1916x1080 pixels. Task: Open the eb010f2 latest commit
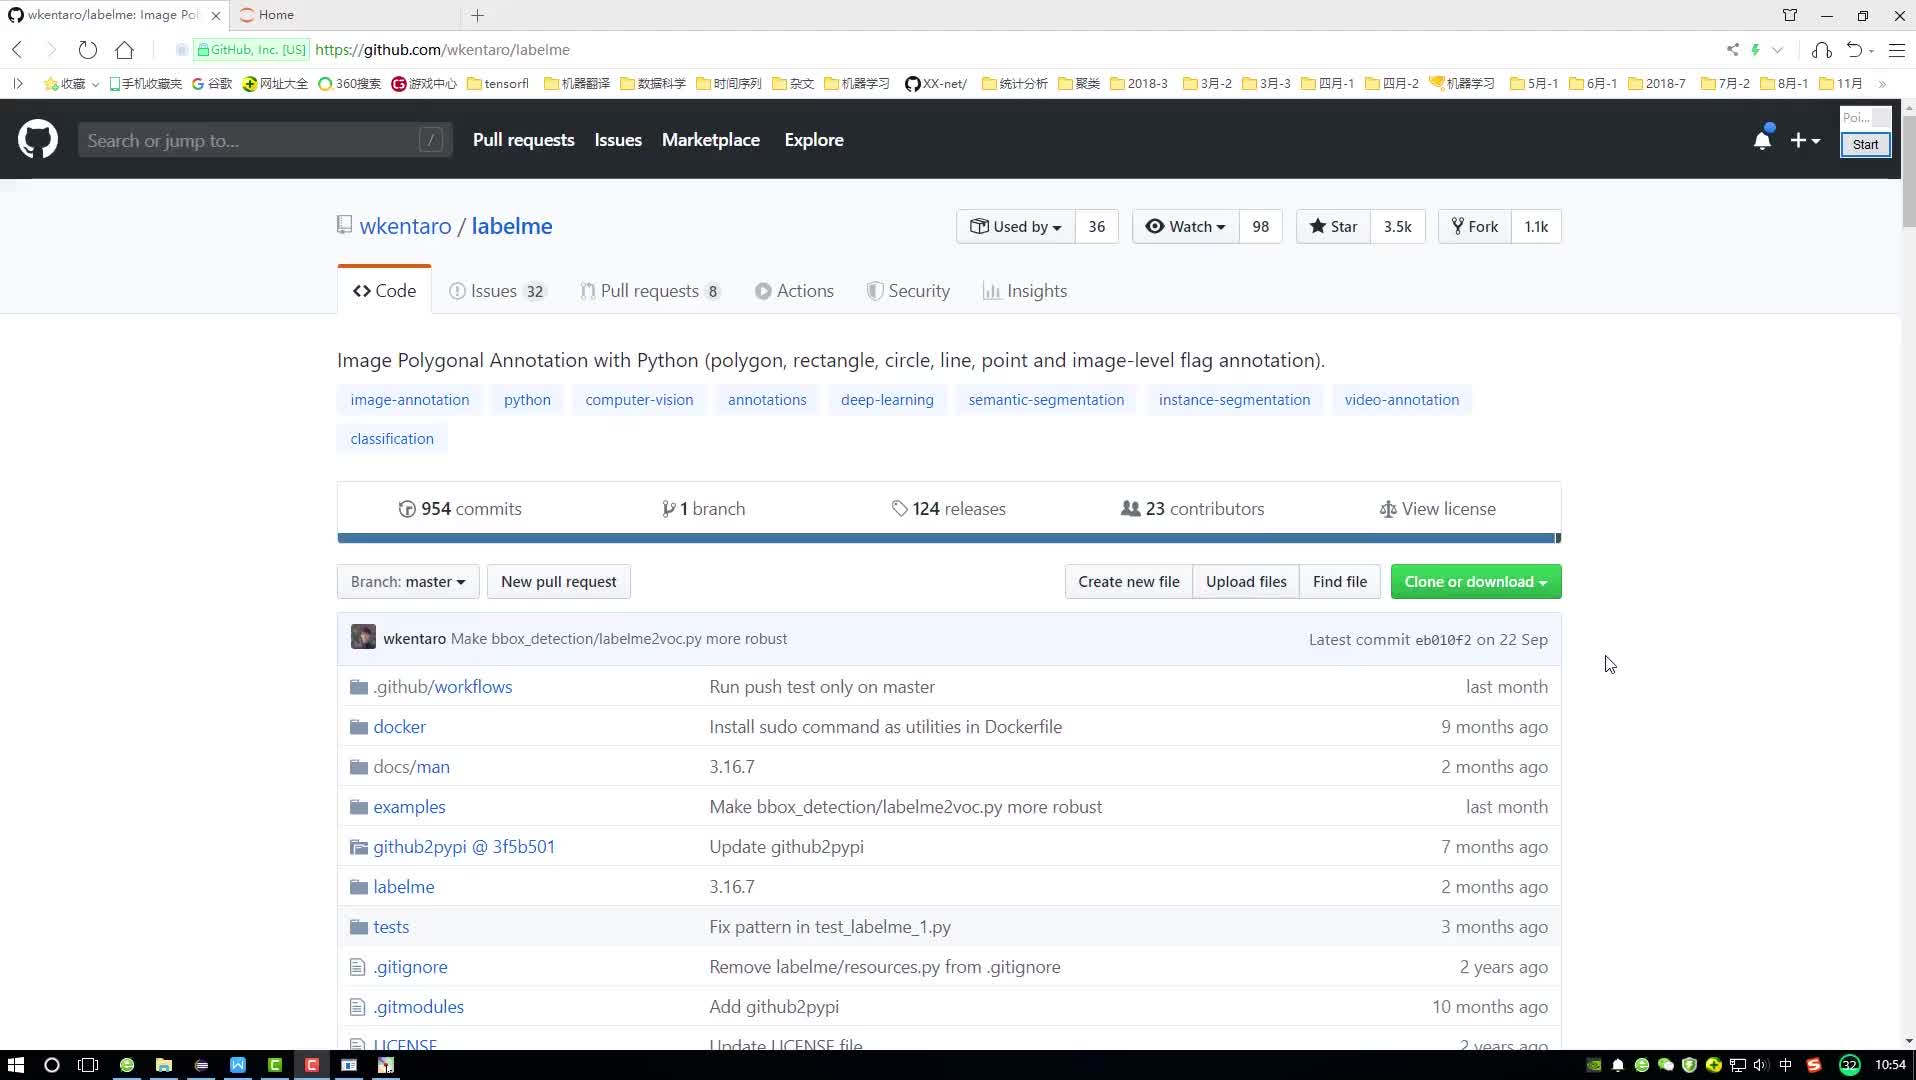1442,640
